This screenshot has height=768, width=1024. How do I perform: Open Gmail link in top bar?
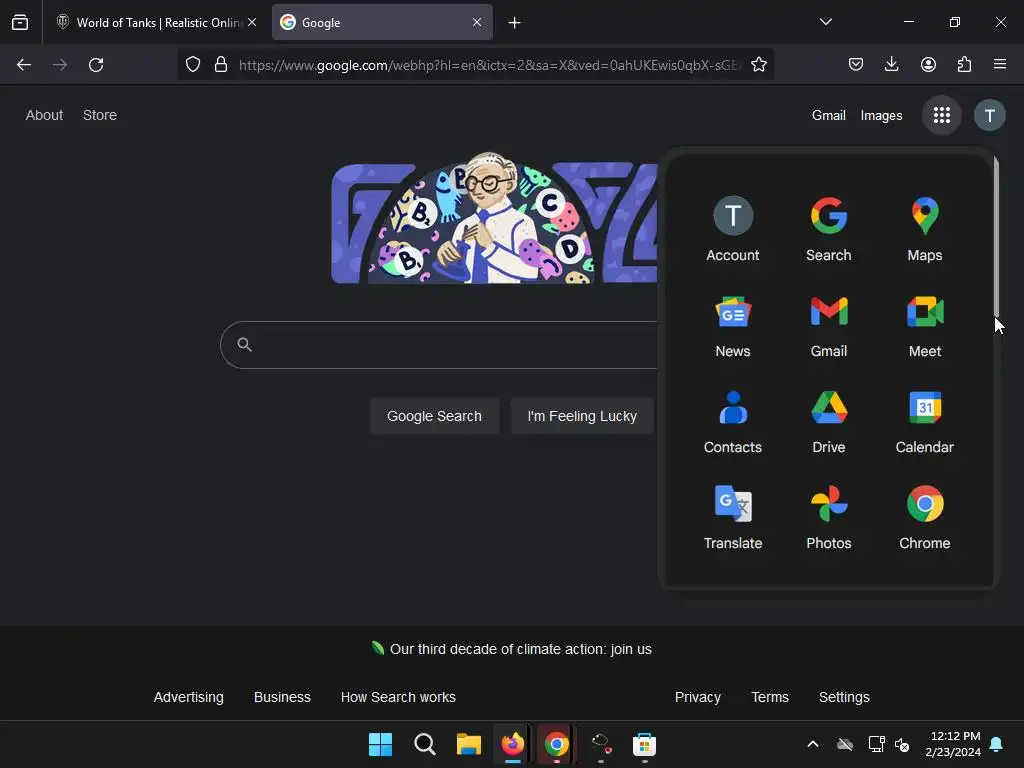coord(829,116)
